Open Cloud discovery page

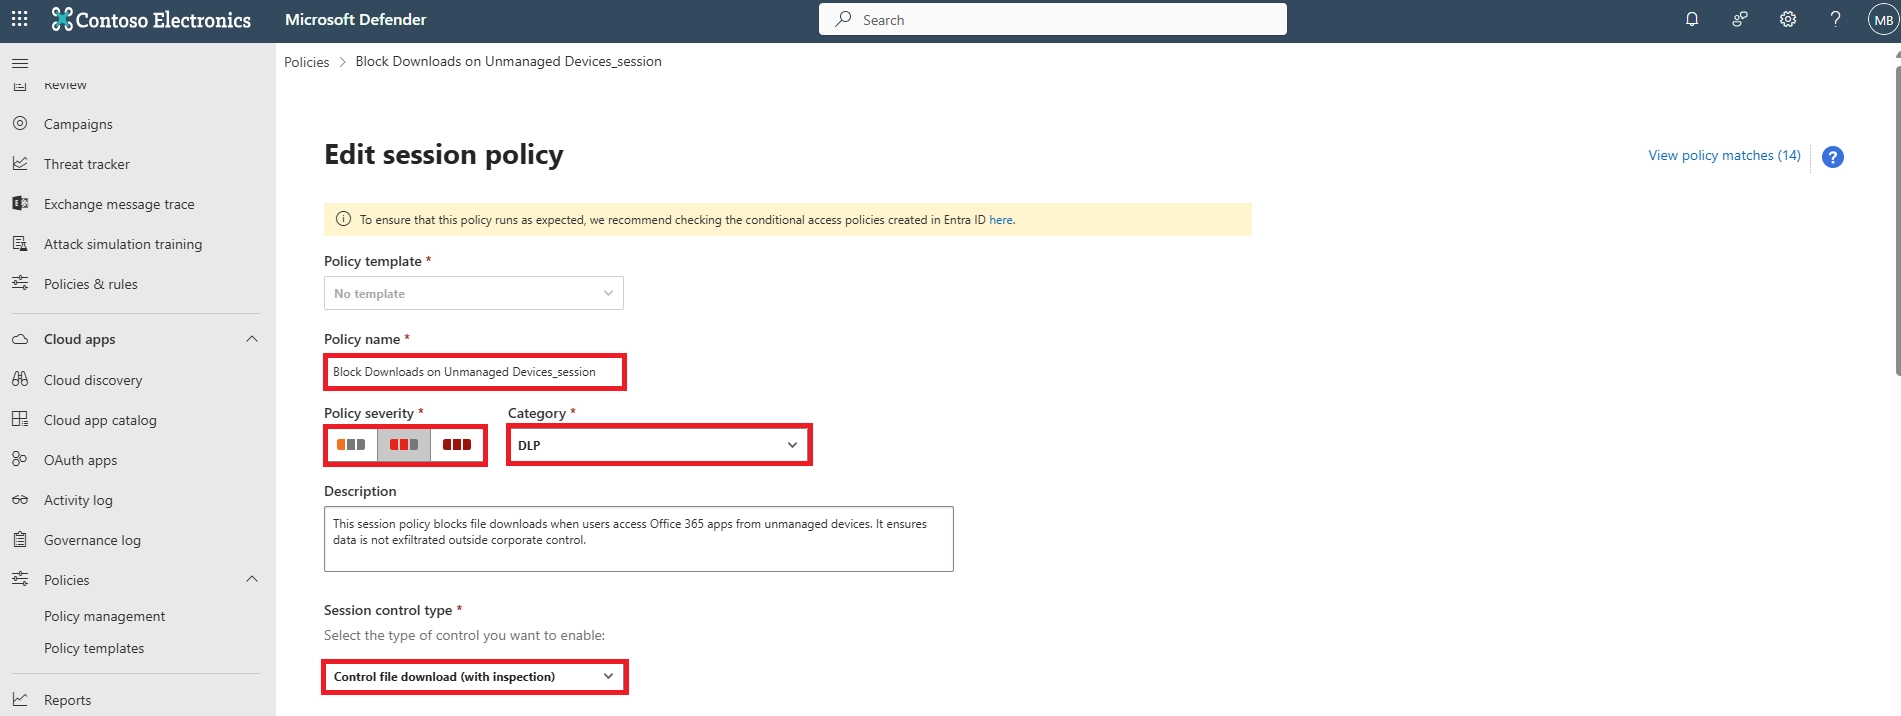point(93,380)
